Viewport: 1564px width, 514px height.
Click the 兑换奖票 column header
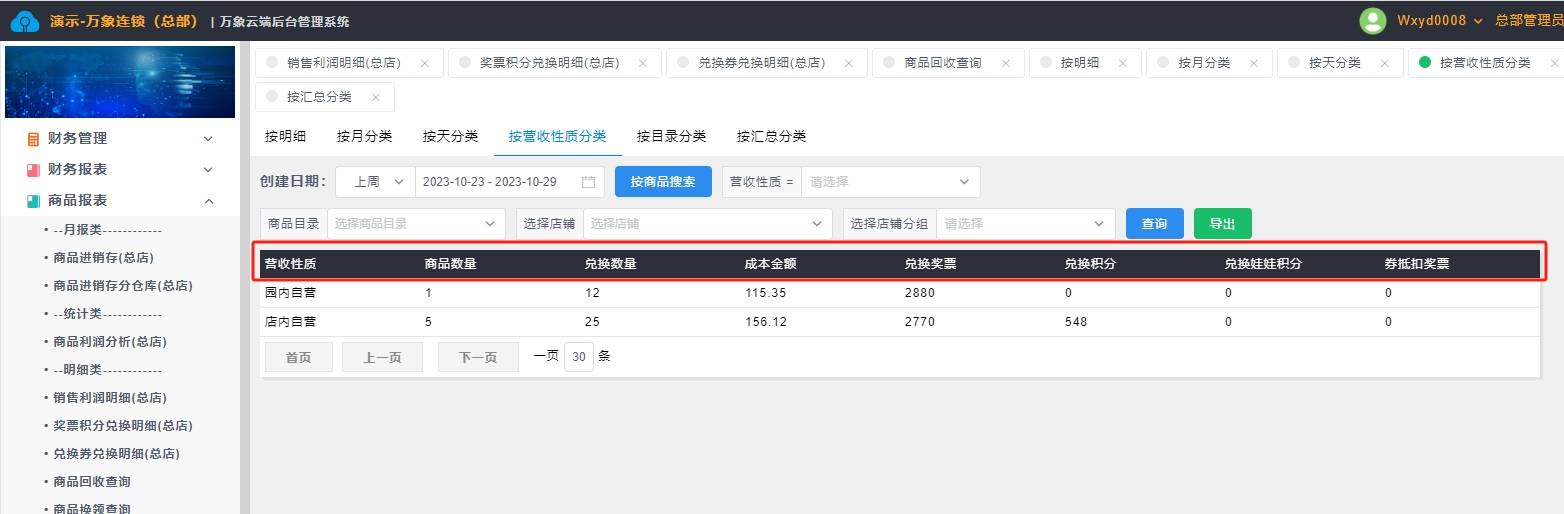pos(931,265)
